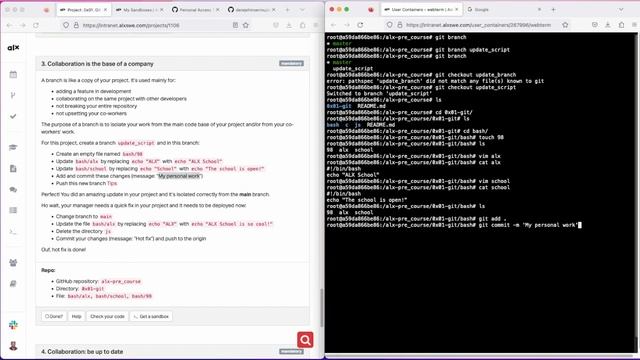Click the terminal git commit command line
This screenshot has height=360, width=640.
tap(454, 225)
